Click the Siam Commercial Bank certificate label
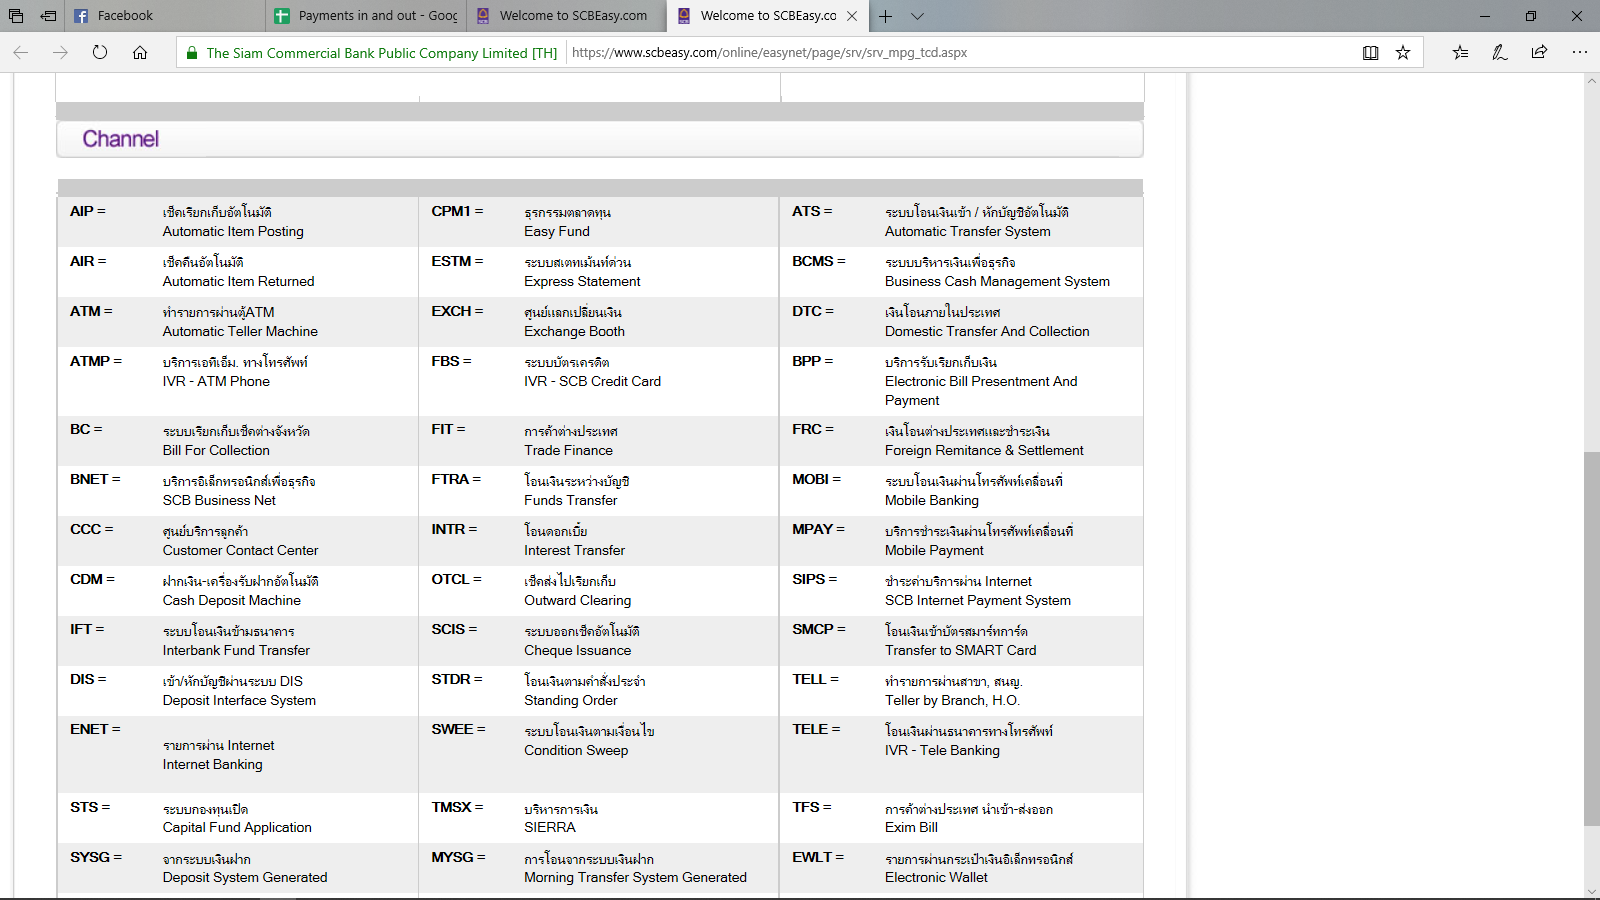This screenshot has height=900, width=1600. pyautogui.click(x=382, y=53)
